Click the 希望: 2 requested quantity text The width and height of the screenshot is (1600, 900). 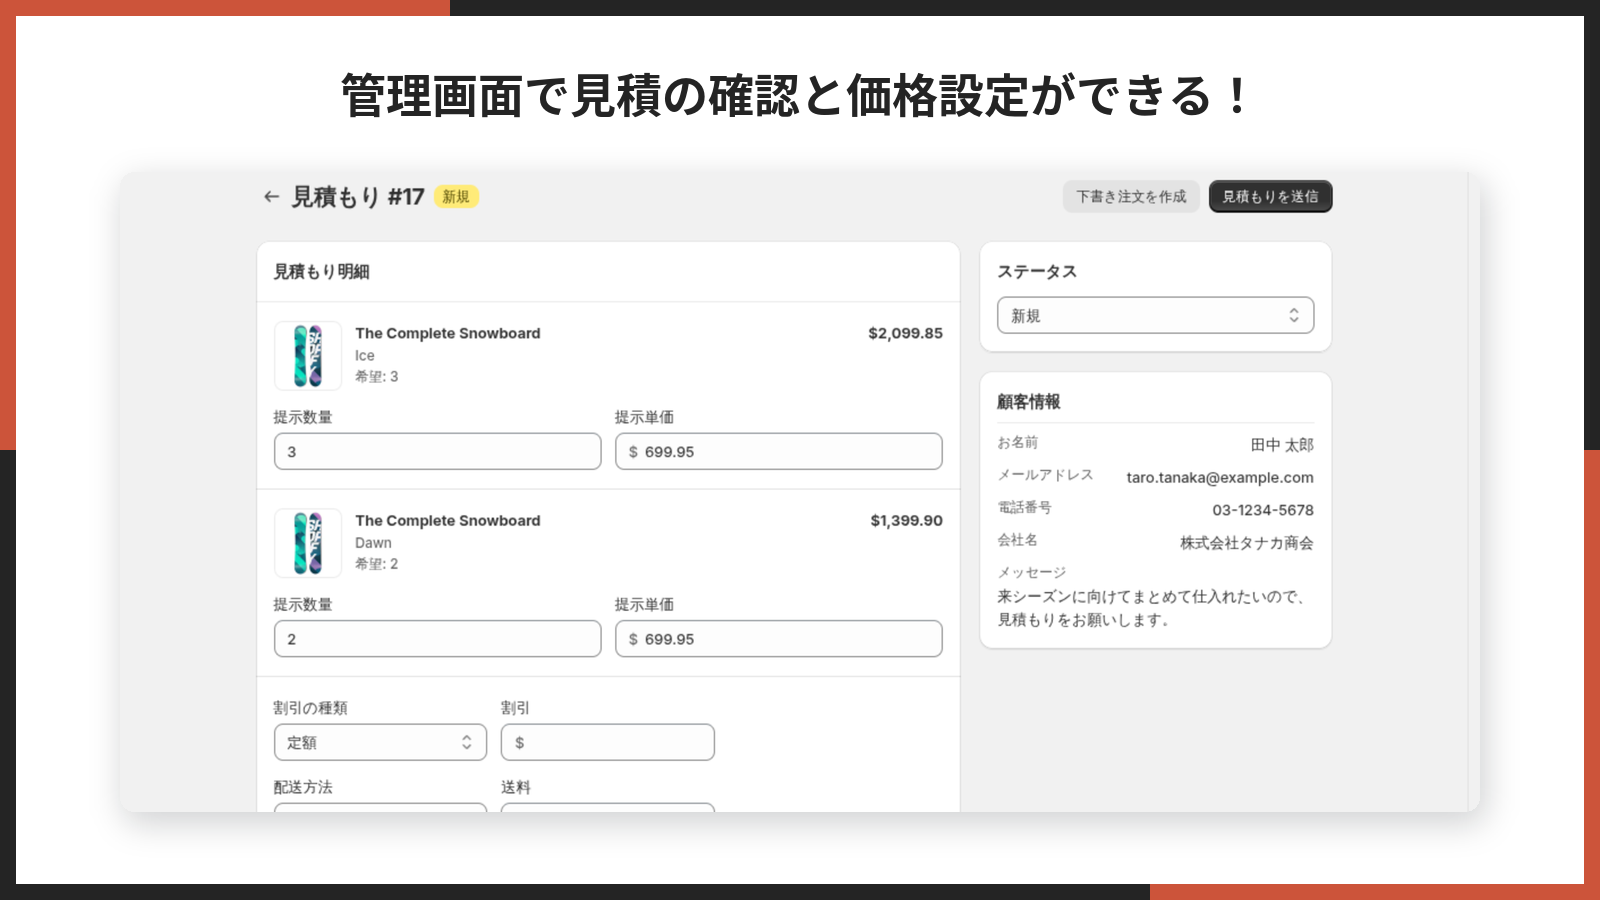point(376,564)
